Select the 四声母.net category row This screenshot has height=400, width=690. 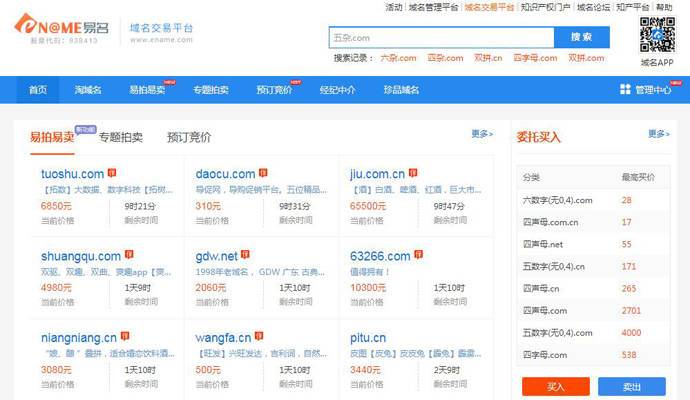pyautogui.click(x=594, y=244)
